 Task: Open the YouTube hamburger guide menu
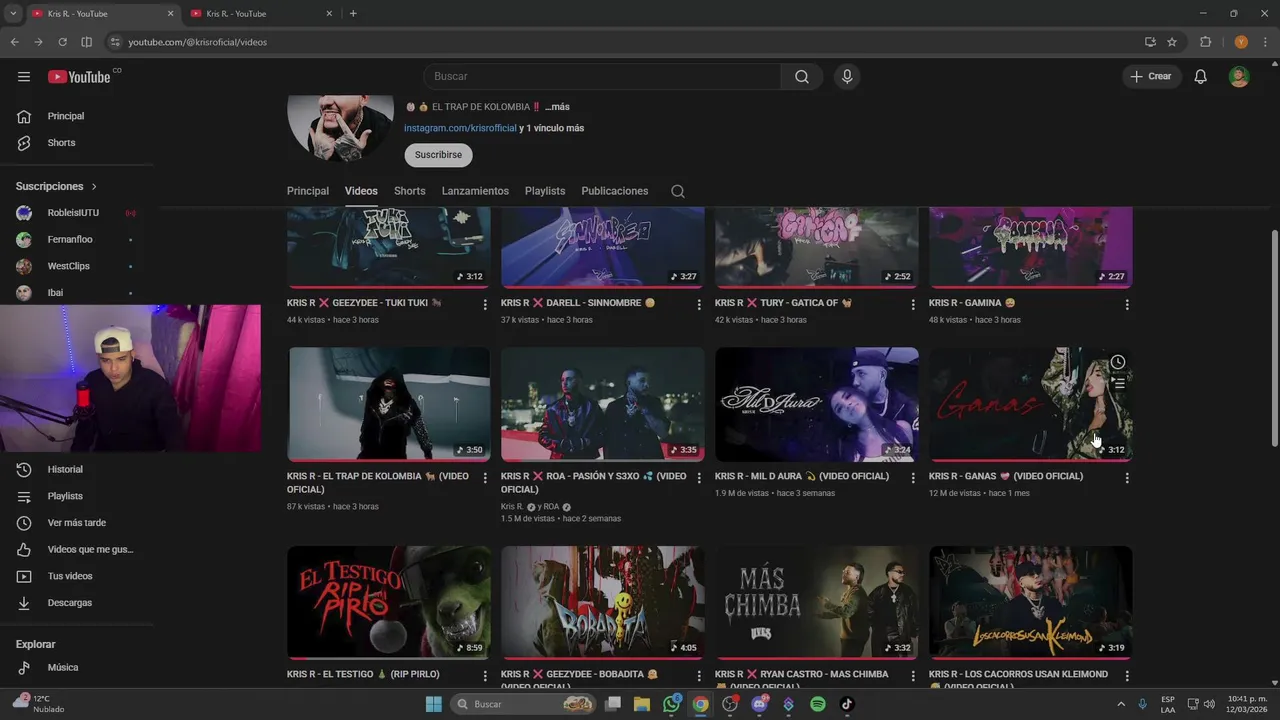[24, 77]
